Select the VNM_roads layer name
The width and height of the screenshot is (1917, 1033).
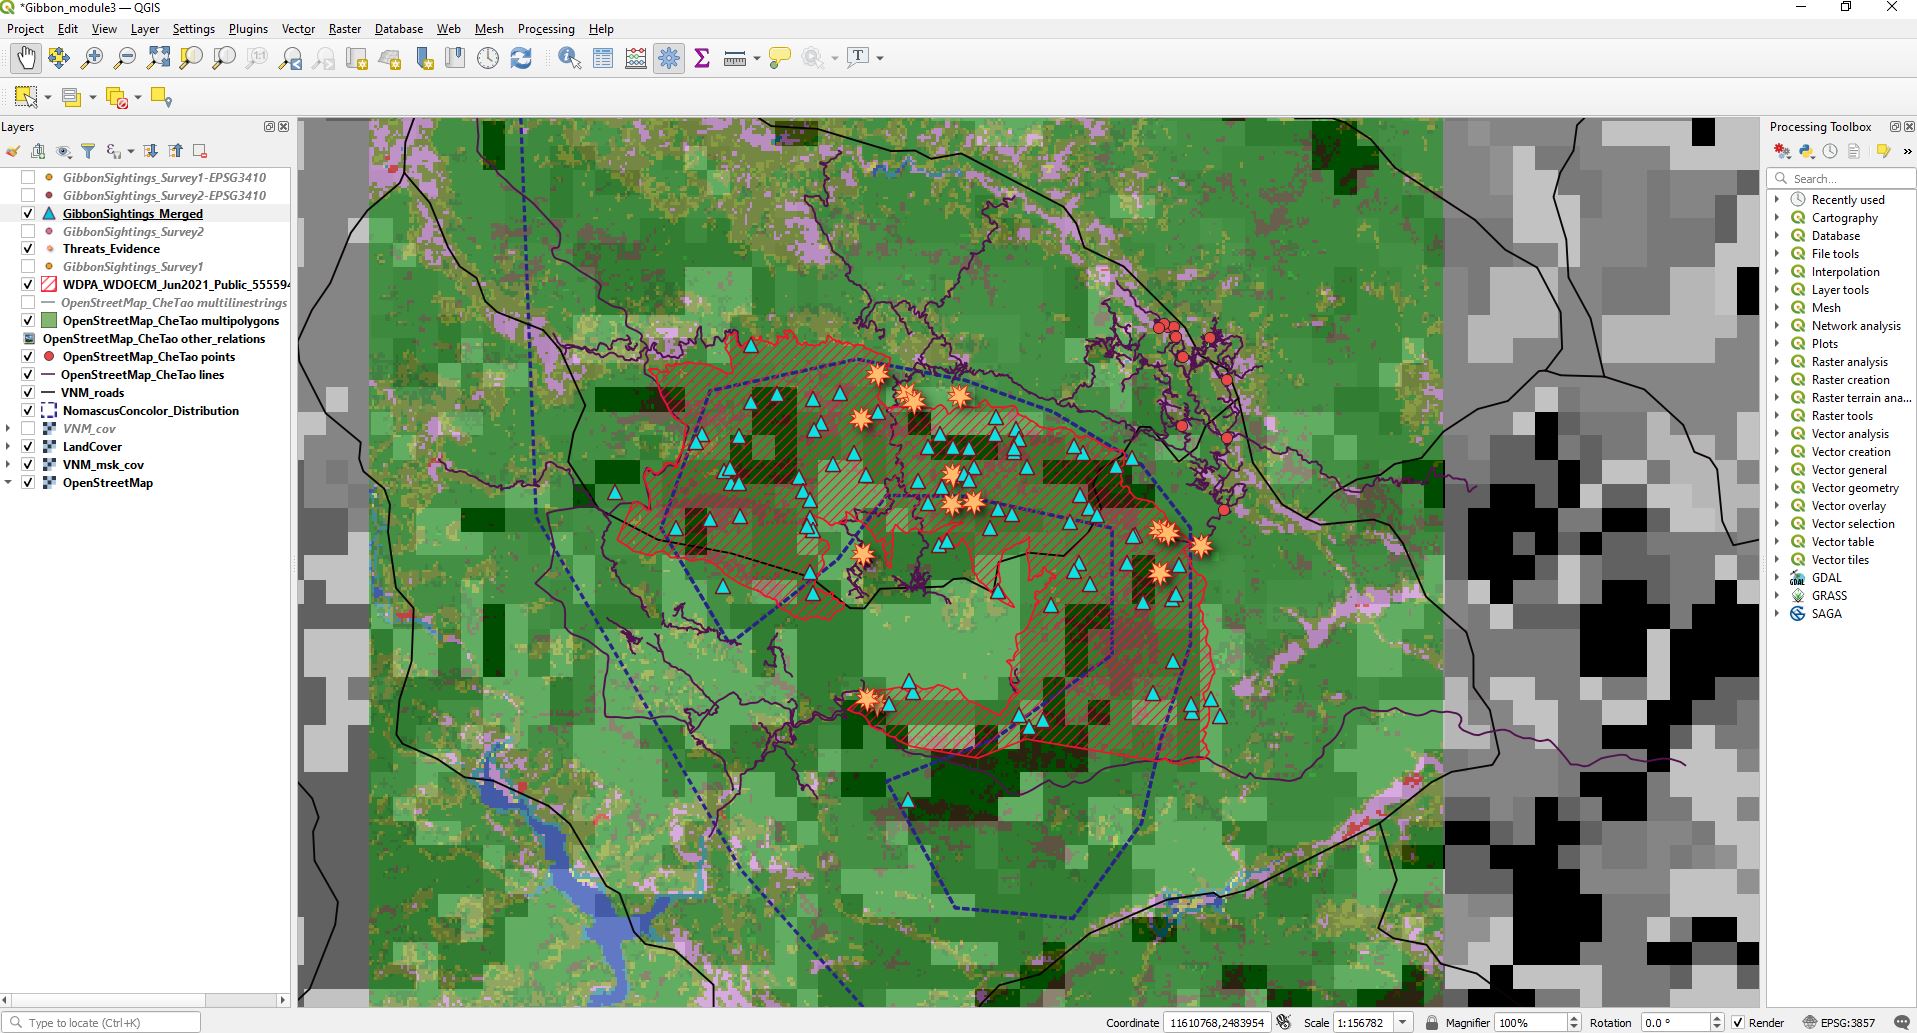pos(93,393)
